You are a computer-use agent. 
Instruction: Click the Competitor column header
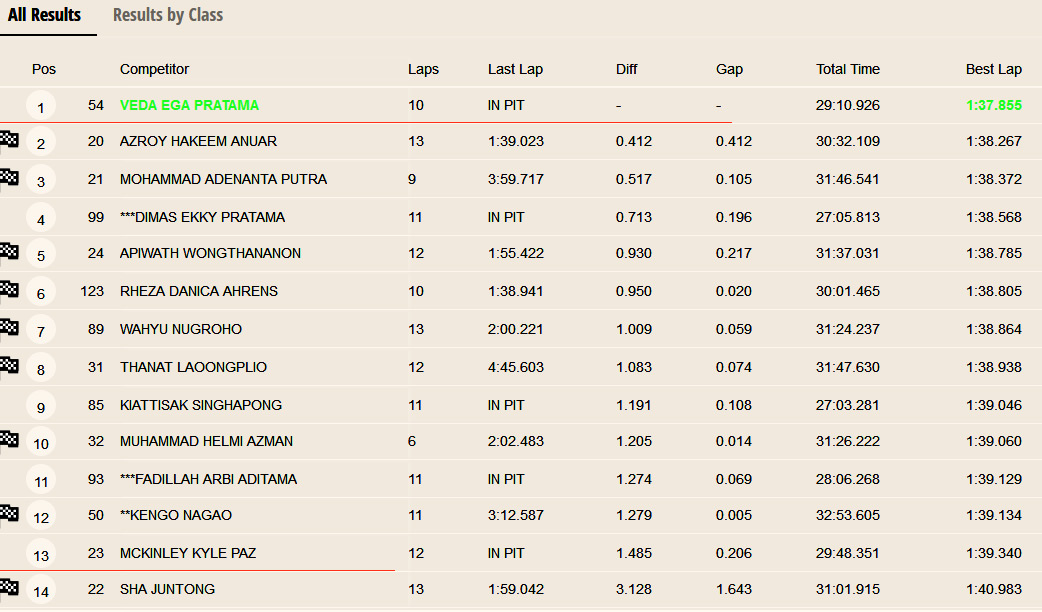pyautogui.click(x=154, y=69)
